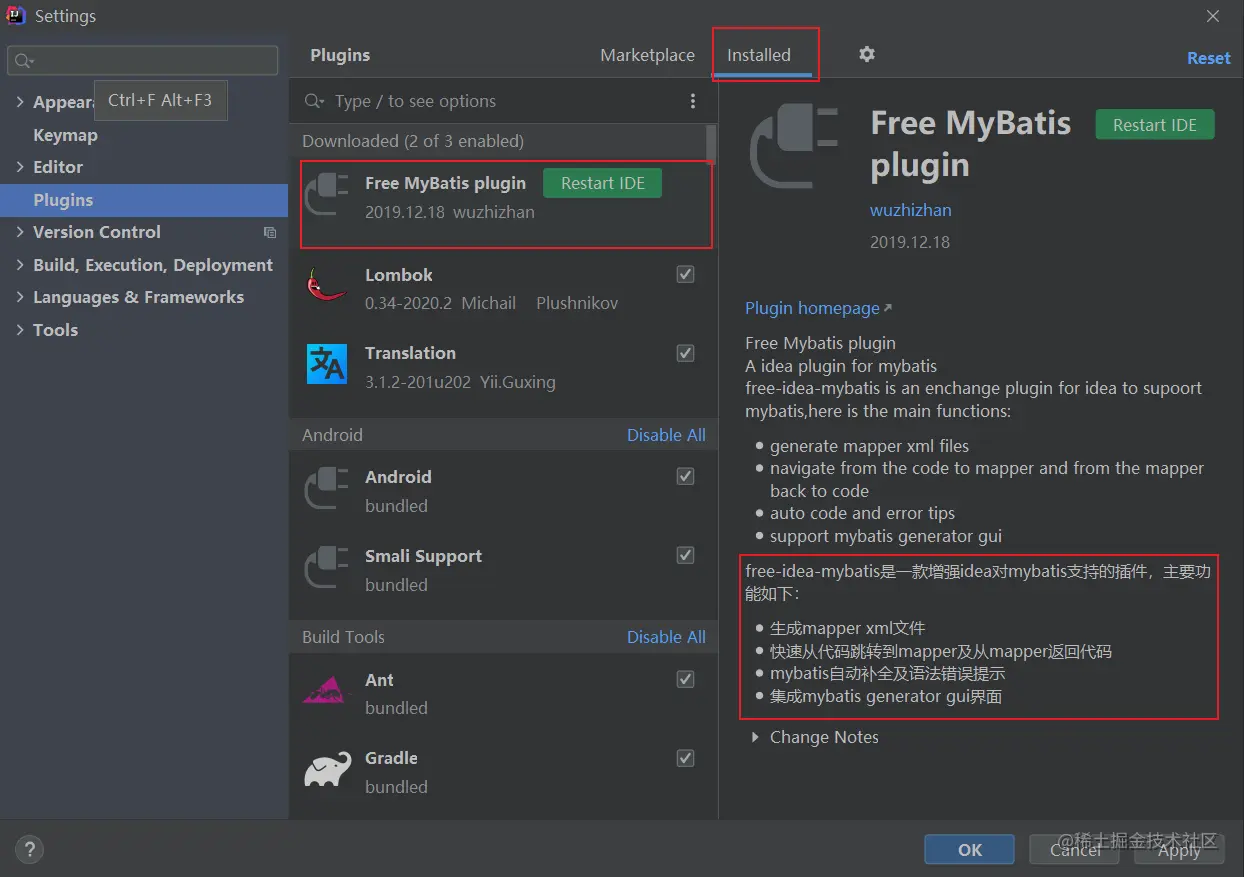Screen dimensions: 1244x877
Task: Click the IntelliJ logo in title bar
Action: point(16,15)
